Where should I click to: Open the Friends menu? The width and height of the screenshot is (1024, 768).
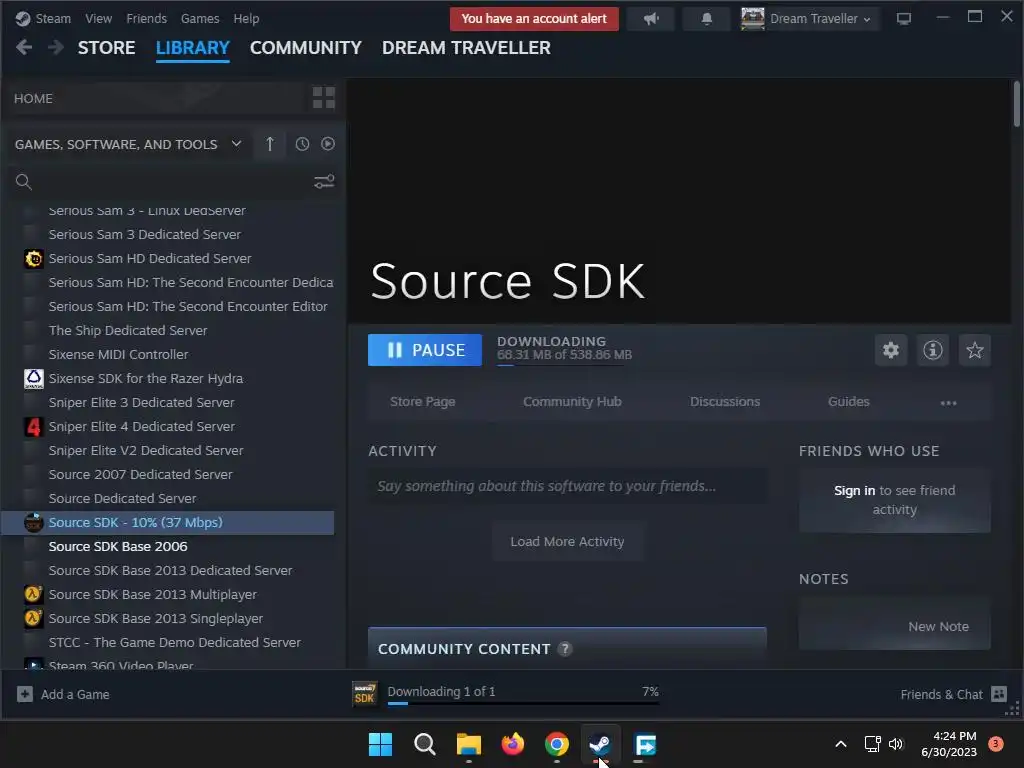click(x=146, y=19)
